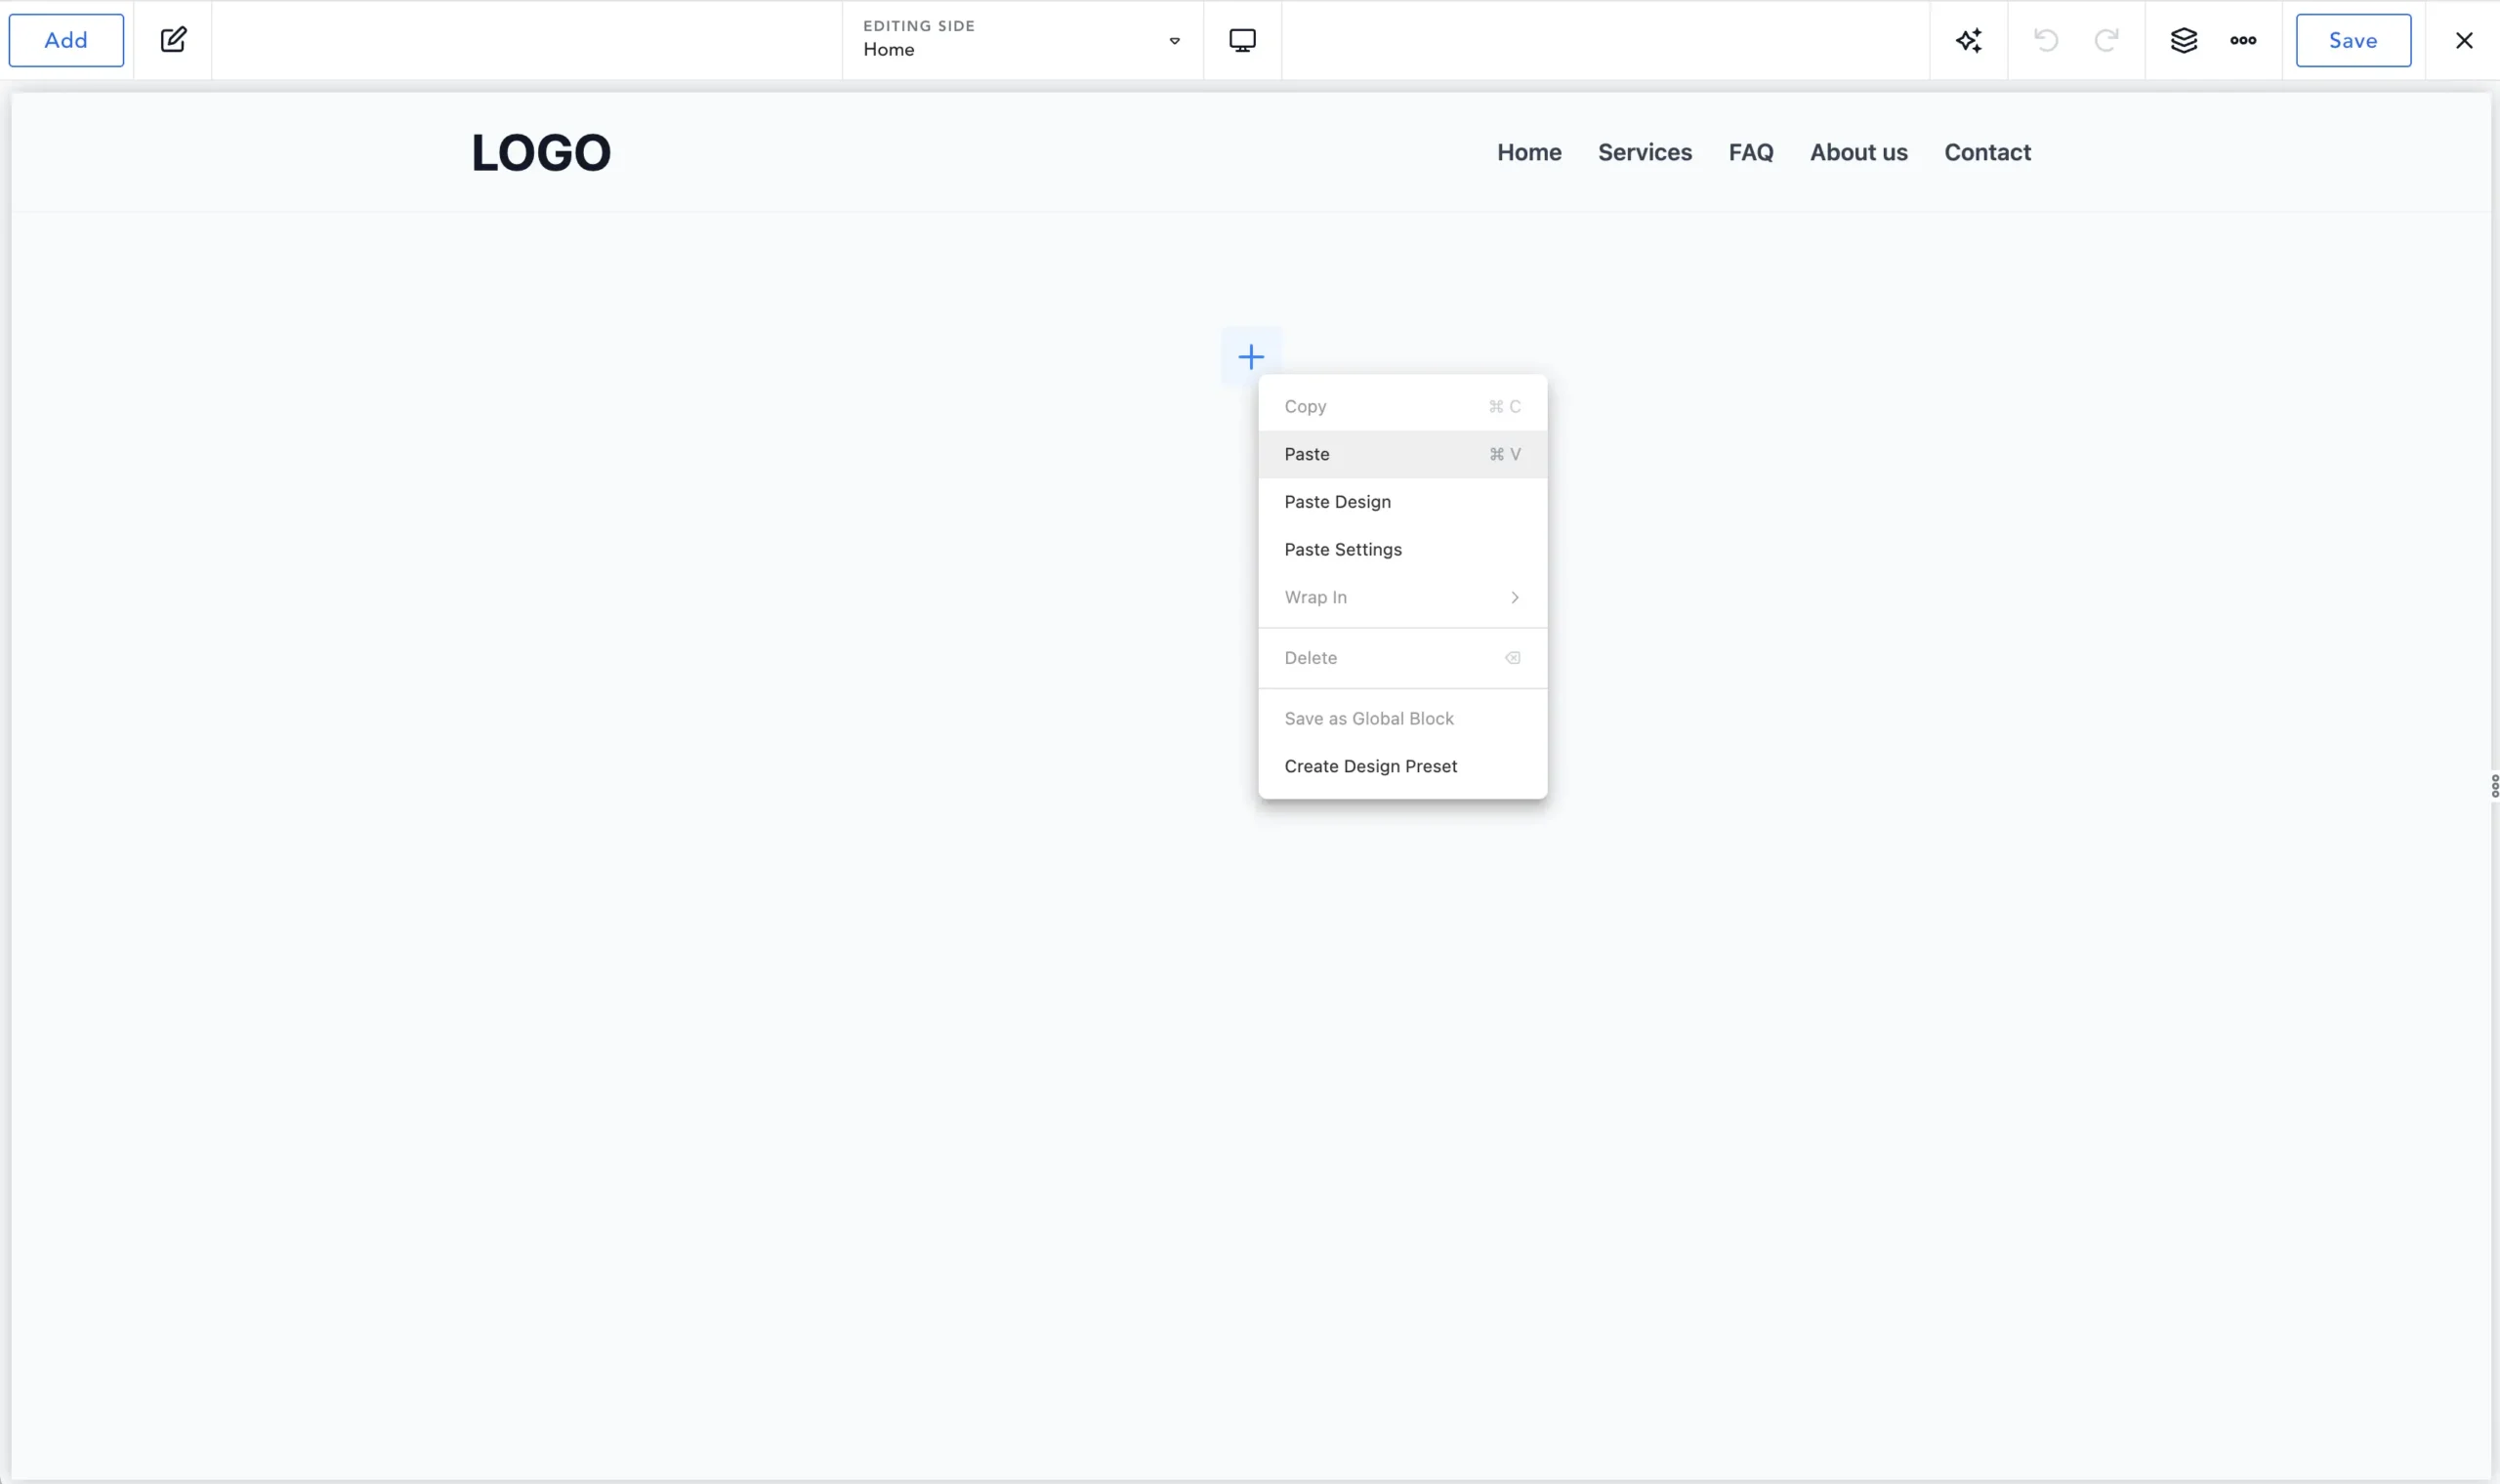Switch device view with the desktop monitor icon

click(1242, 40)
